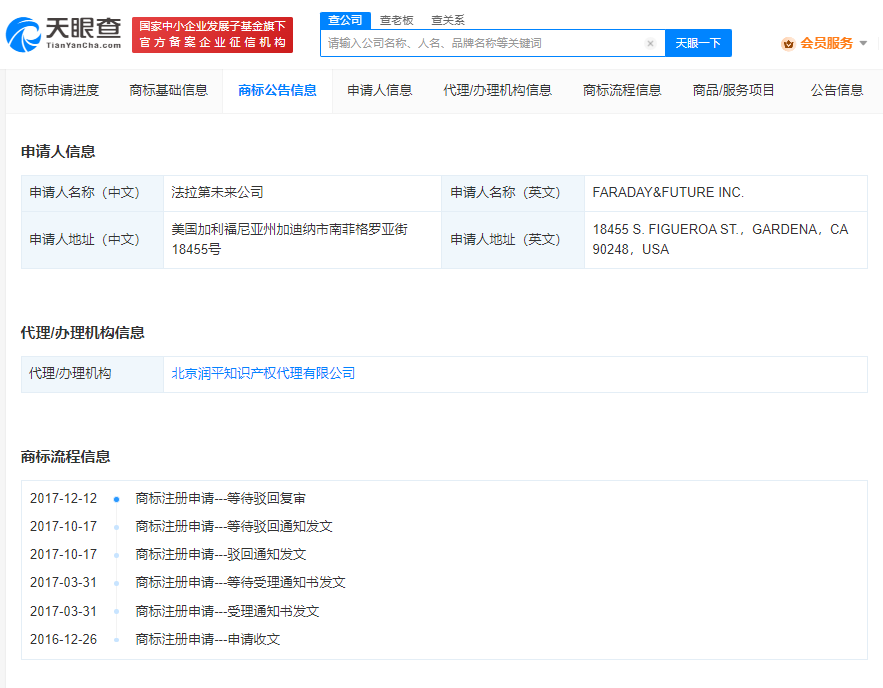Image resolution: width=883 pixels, height=688 pixels.
Task: Click the red 官方备案企业征信机构 banner
Action: (x=212, y=35)
